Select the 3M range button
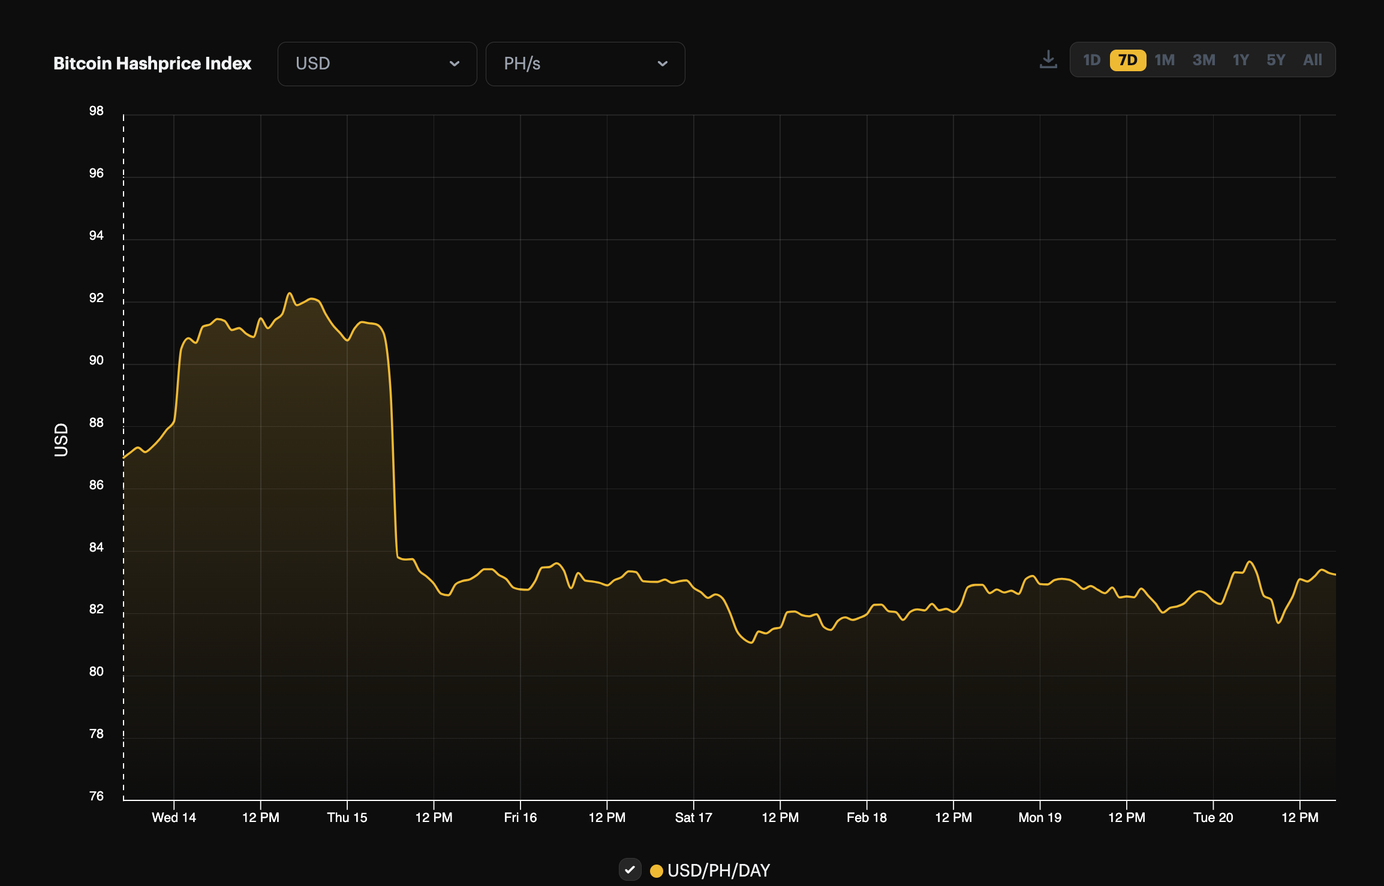Viewport: 1384px width, 886px height. tap(1202, 59)
